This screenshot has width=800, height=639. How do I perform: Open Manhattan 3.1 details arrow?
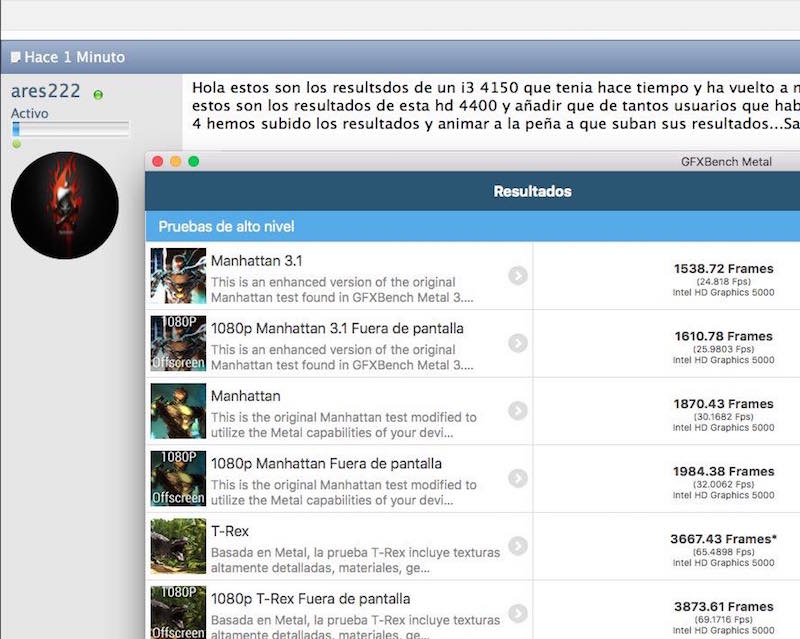pos(518,276)
